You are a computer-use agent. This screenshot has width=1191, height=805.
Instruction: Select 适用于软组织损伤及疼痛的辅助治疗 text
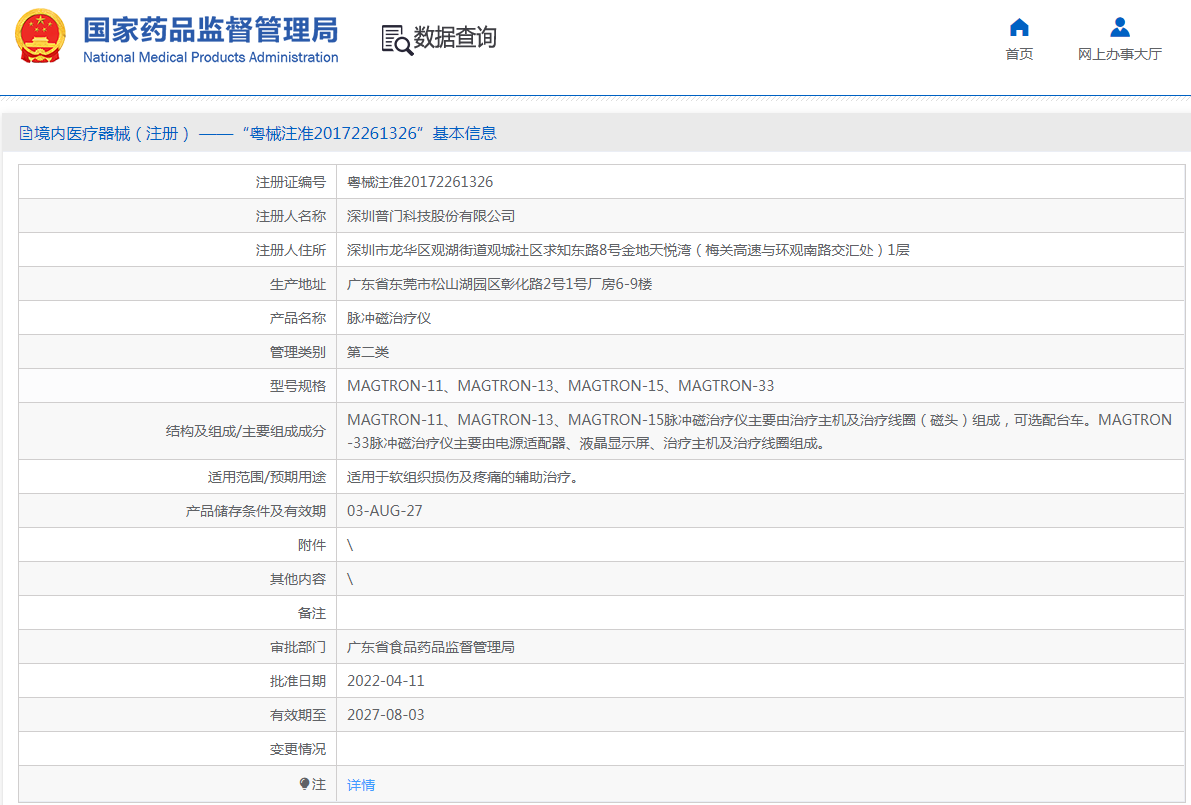click(463, 477)
